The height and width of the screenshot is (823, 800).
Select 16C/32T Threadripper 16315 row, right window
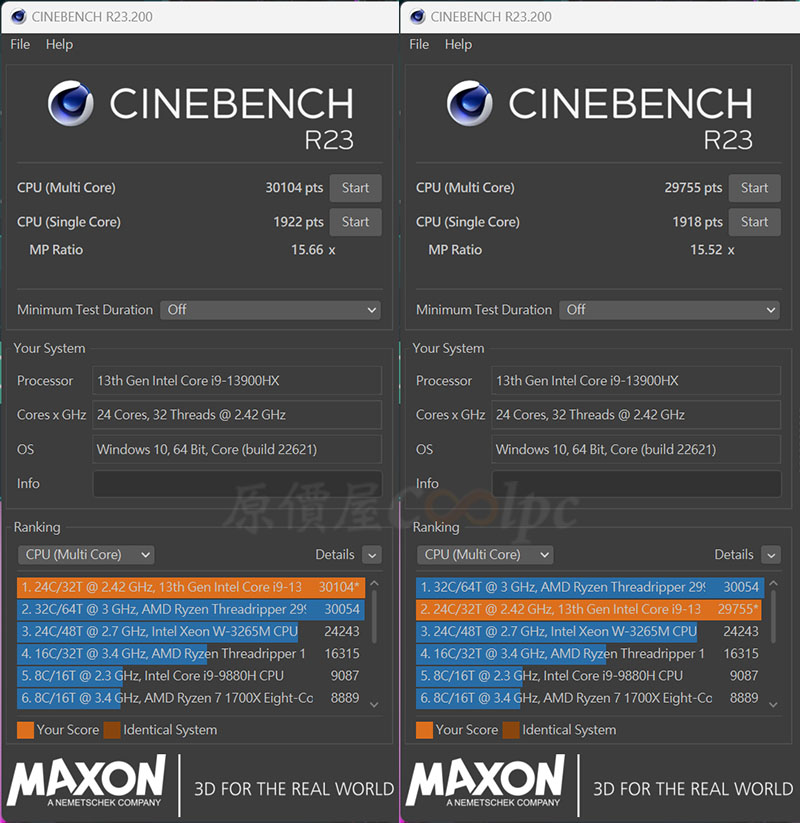click(590, 653)
